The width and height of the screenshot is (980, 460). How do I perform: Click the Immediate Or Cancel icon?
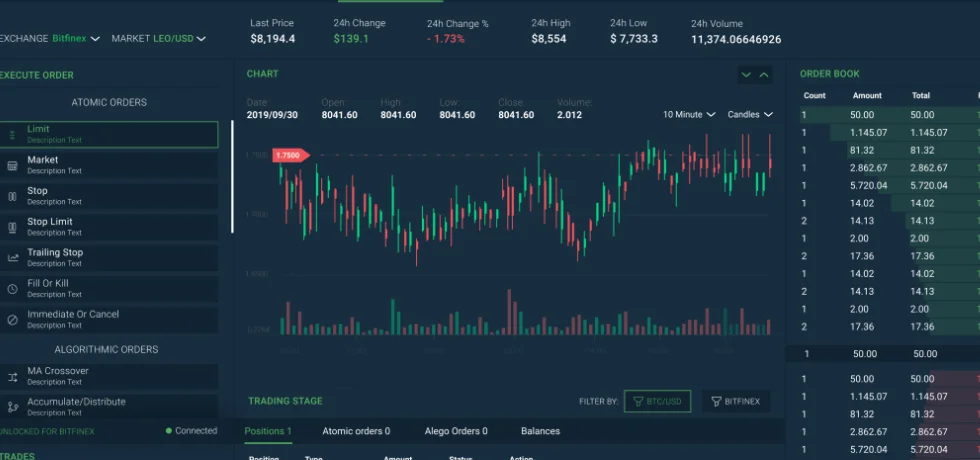tap(12, 320)
